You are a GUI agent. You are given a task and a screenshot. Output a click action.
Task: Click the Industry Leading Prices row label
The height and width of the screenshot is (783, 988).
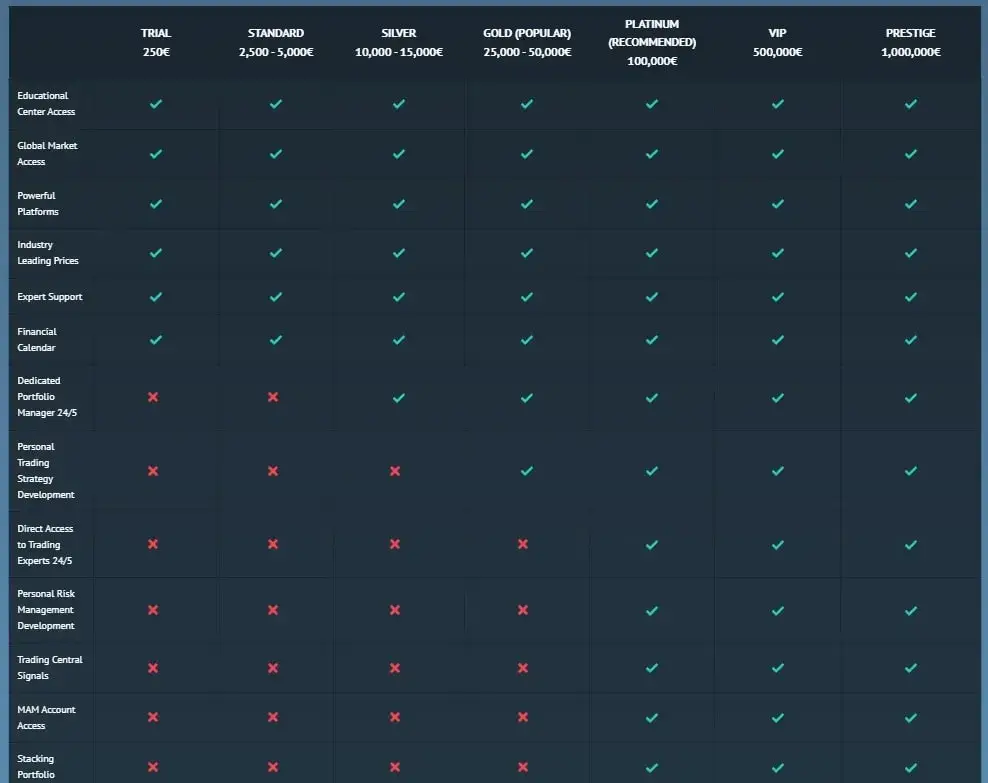(48, 253)
